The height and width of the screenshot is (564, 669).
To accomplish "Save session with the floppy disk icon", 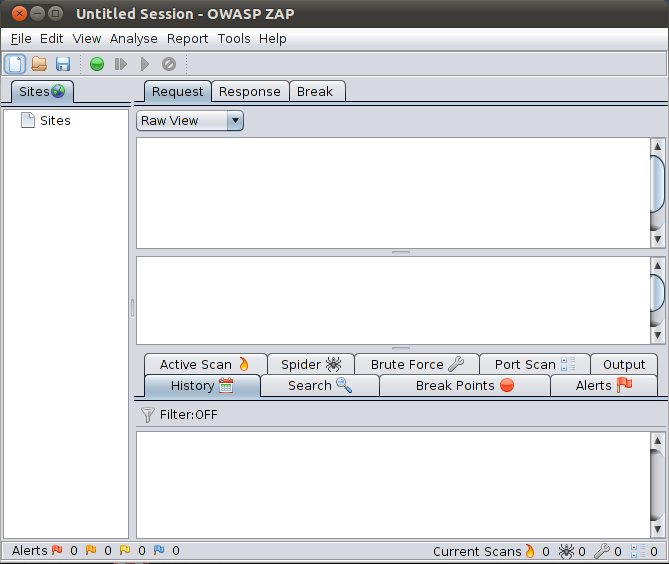I will point(63,64).
